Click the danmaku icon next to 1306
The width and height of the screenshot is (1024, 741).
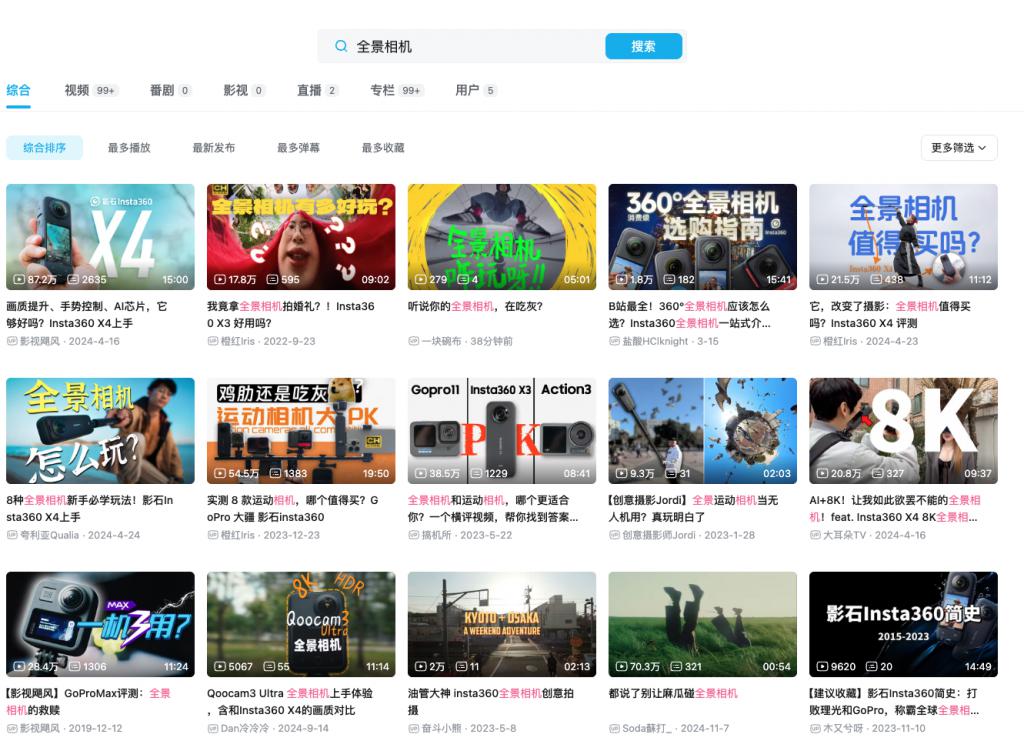(x=74, y=667)
